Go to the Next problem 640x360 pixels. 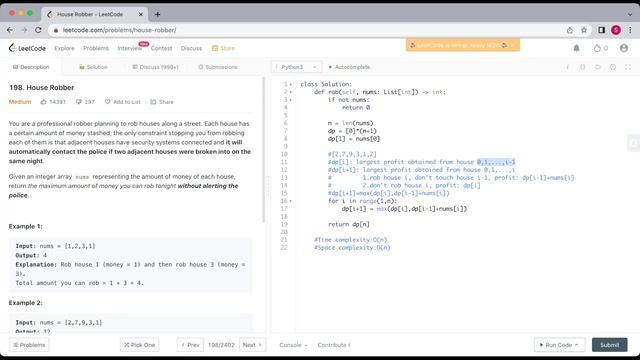[252, 345]
